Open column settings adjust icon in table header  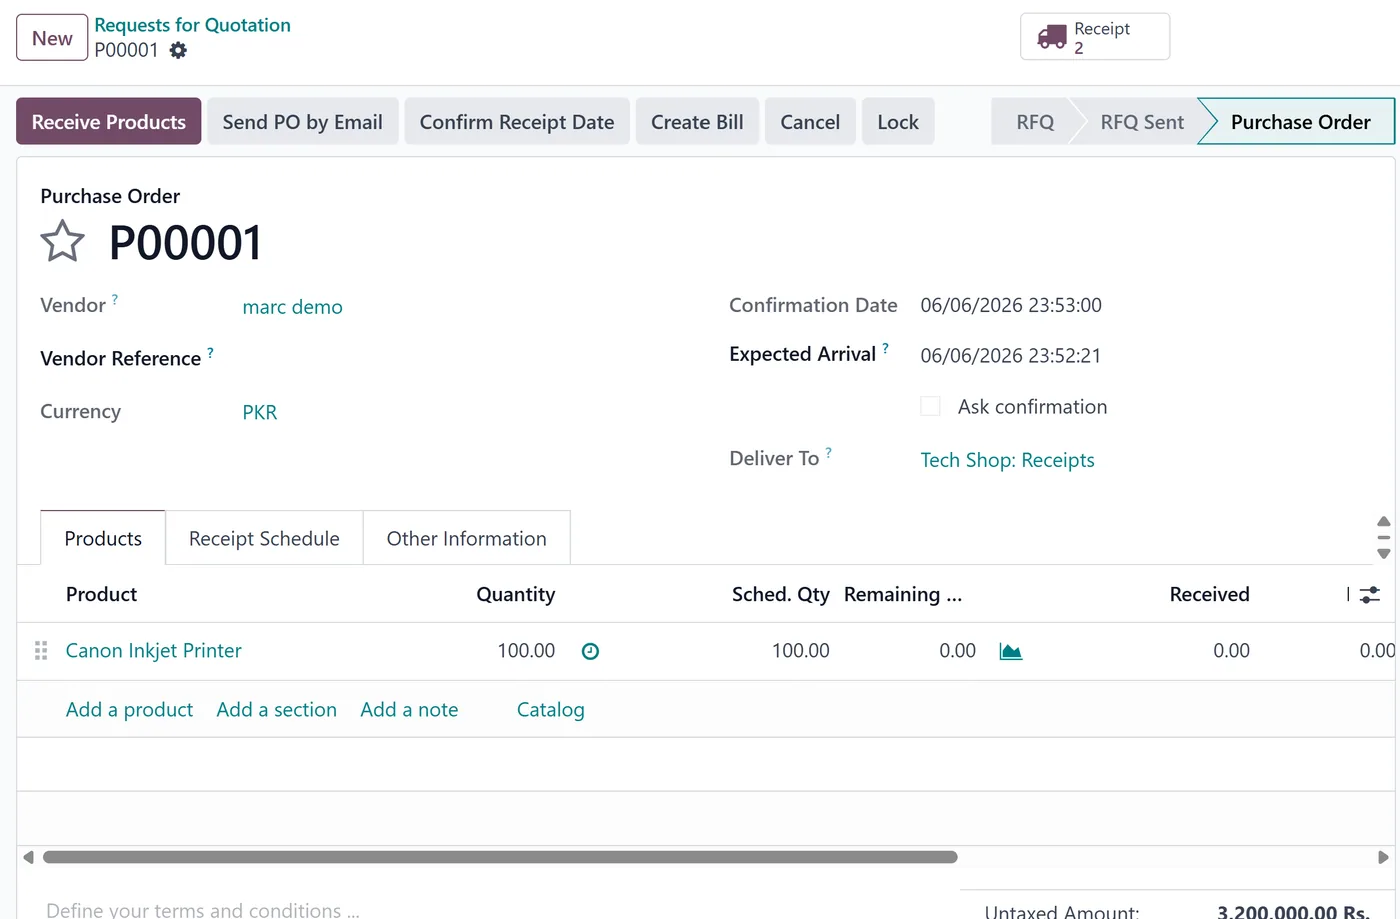tap(1370, 594)
